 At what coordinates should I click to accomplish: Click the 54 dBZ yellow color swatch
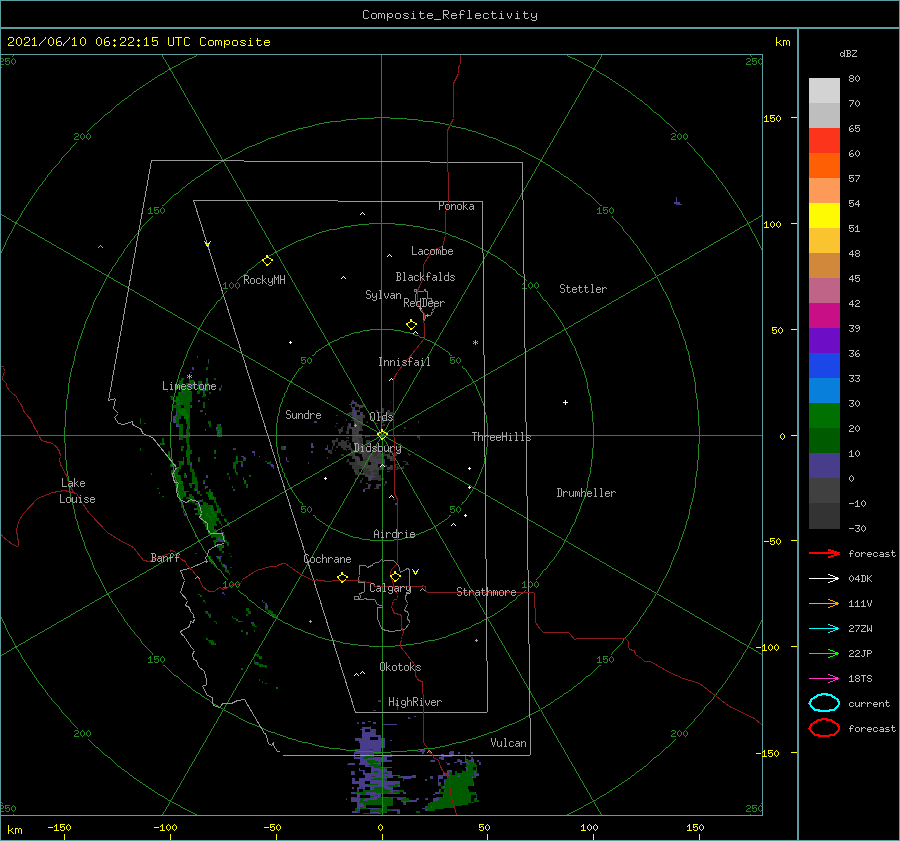[x=824, y=215]
